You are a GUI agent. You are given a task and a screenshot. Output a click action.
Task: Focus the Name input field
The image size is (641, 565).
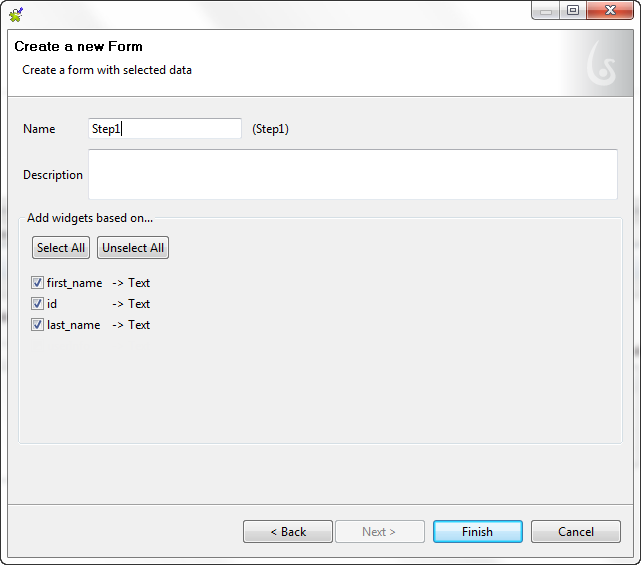click(x=165, y=129)
